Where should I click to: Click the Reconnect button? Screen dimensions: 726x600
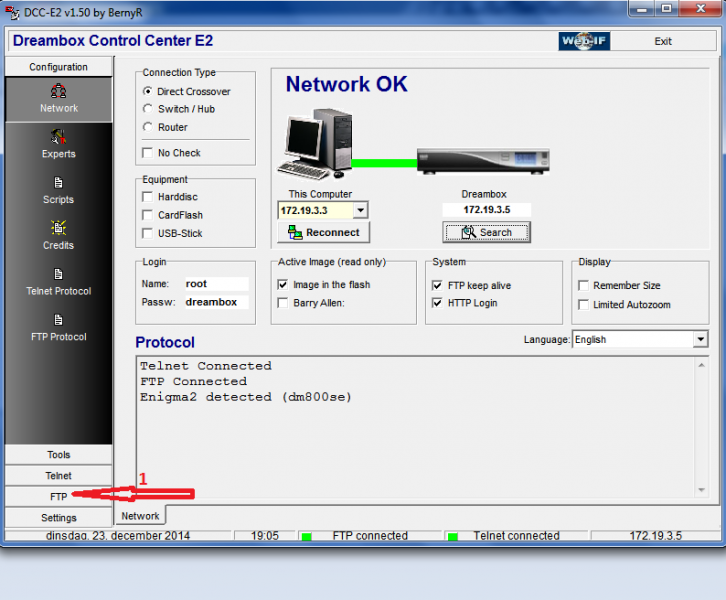[x=323, y=232]
